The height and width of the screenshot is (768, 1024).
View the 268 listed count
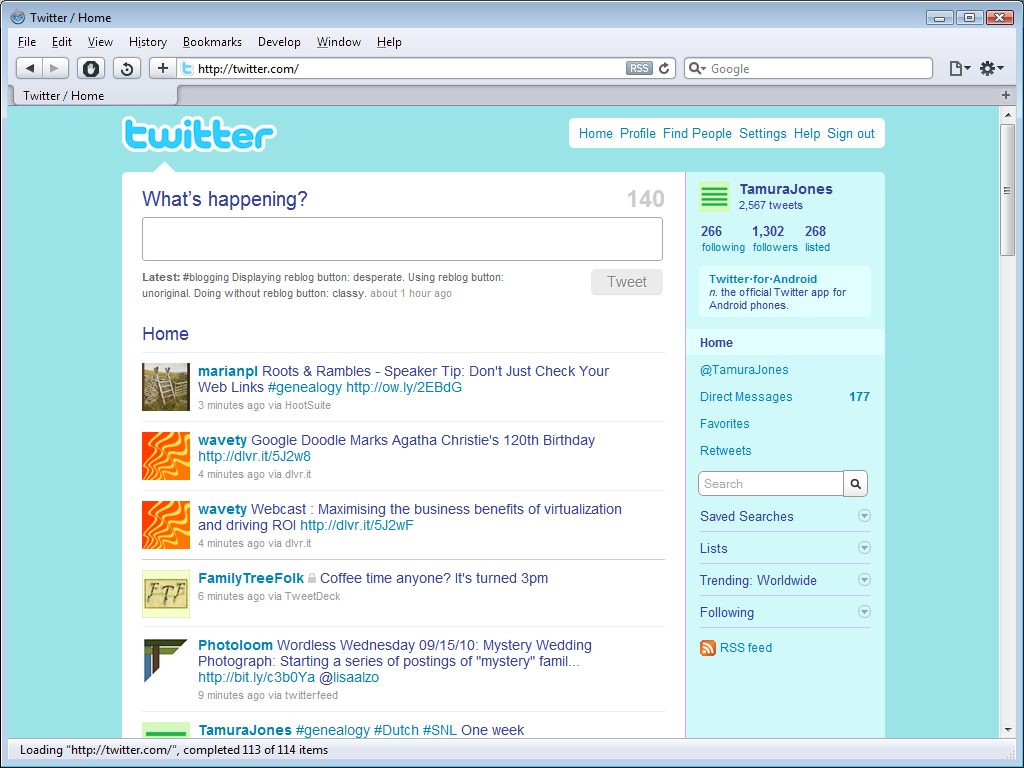click(817, 238)
